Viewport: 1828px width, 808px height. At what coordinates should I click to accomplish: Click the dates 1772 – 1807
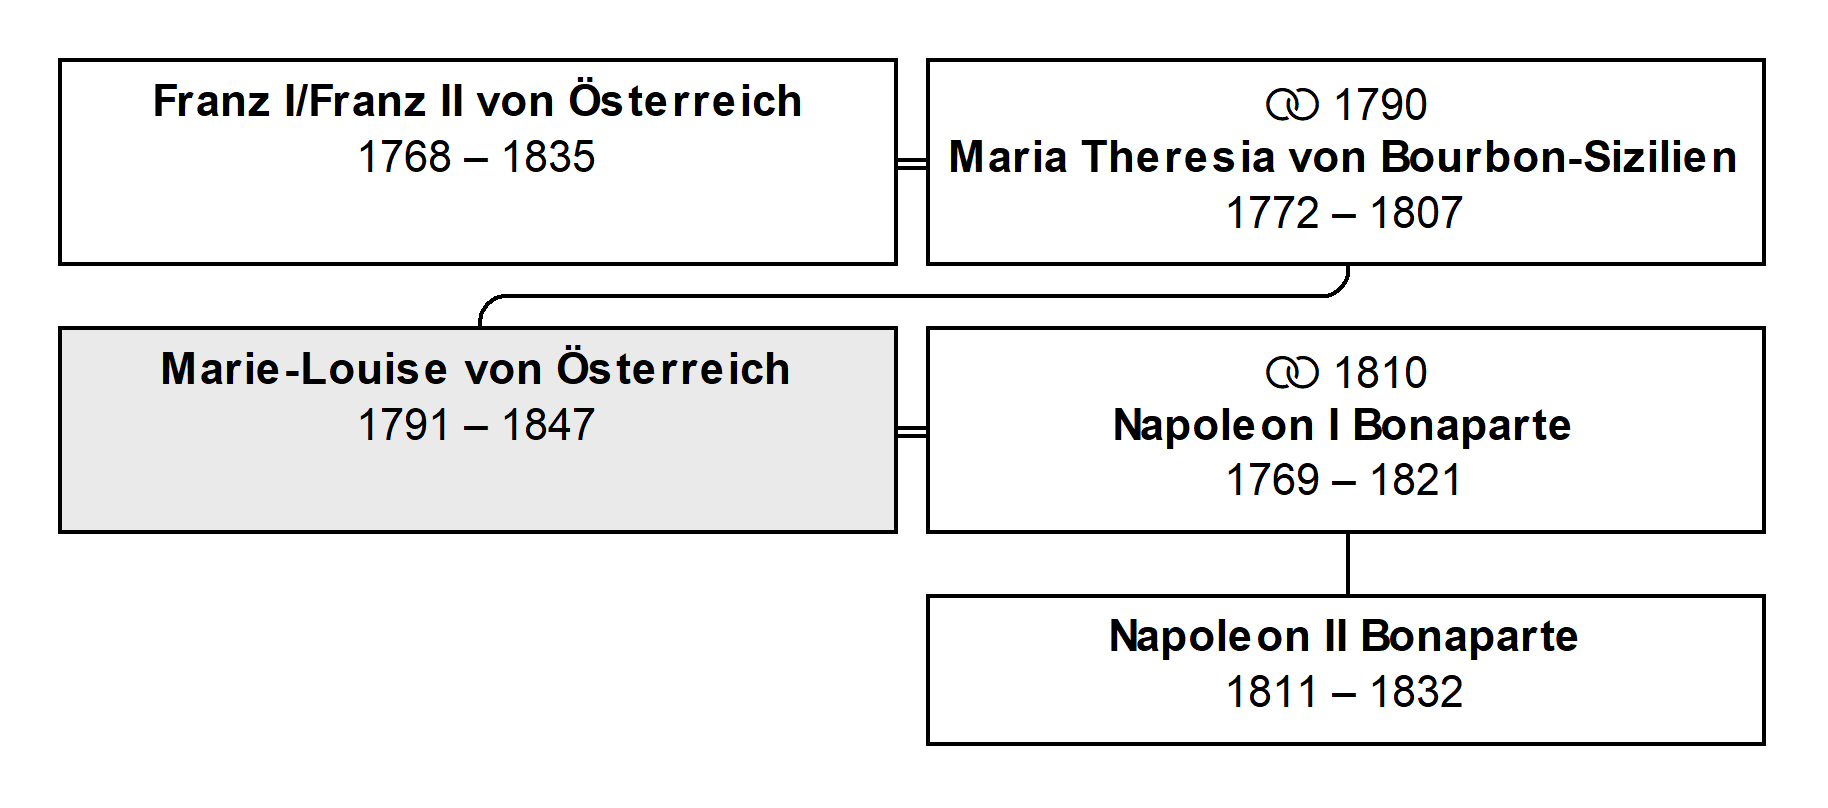(1345, 213)
